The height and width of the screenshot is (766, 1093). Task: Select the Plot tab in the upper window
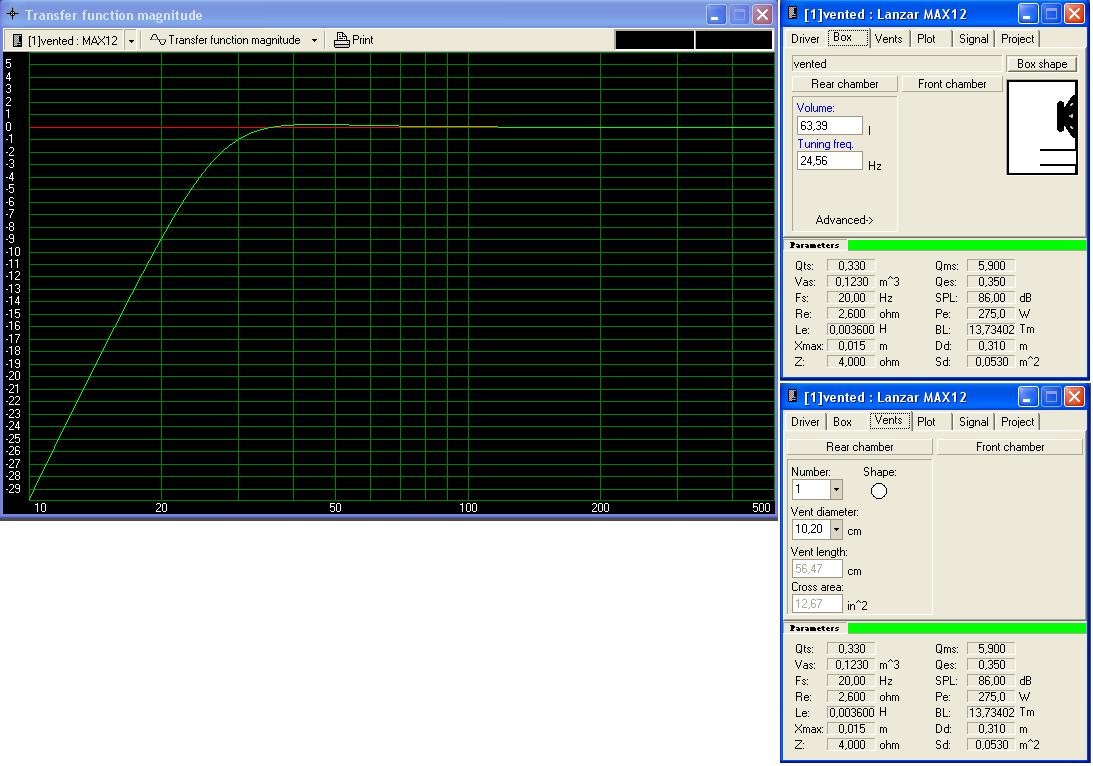(926, 39)
